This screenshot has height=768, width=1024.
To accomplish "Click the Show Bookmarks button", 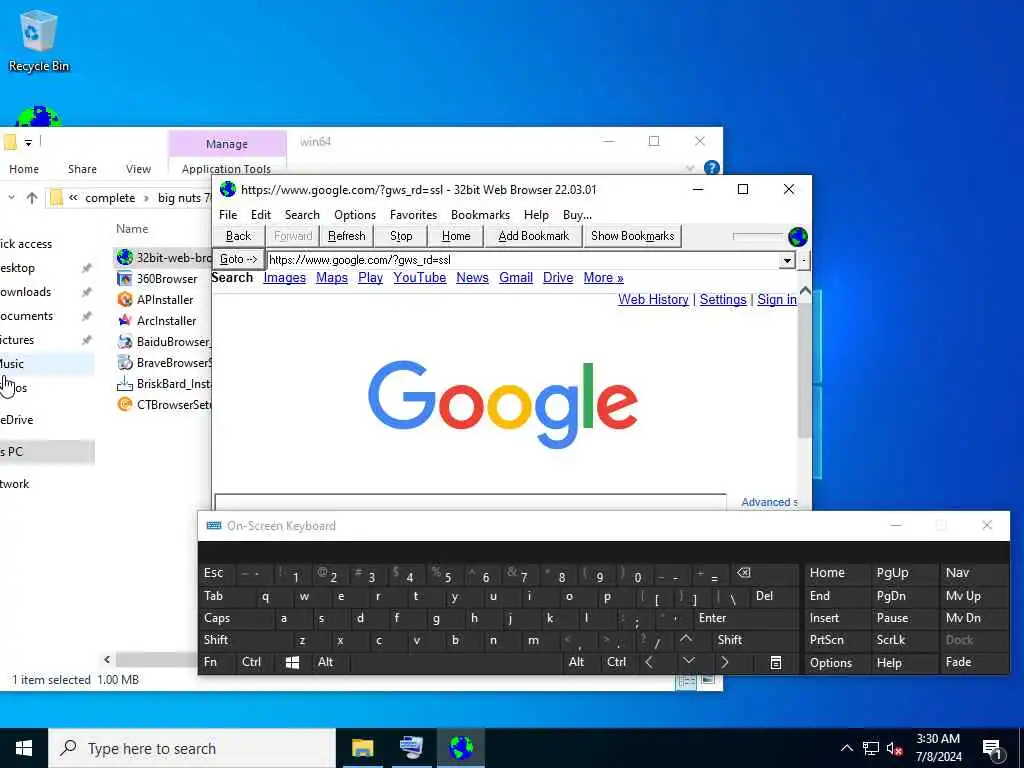I will [632, 236].
